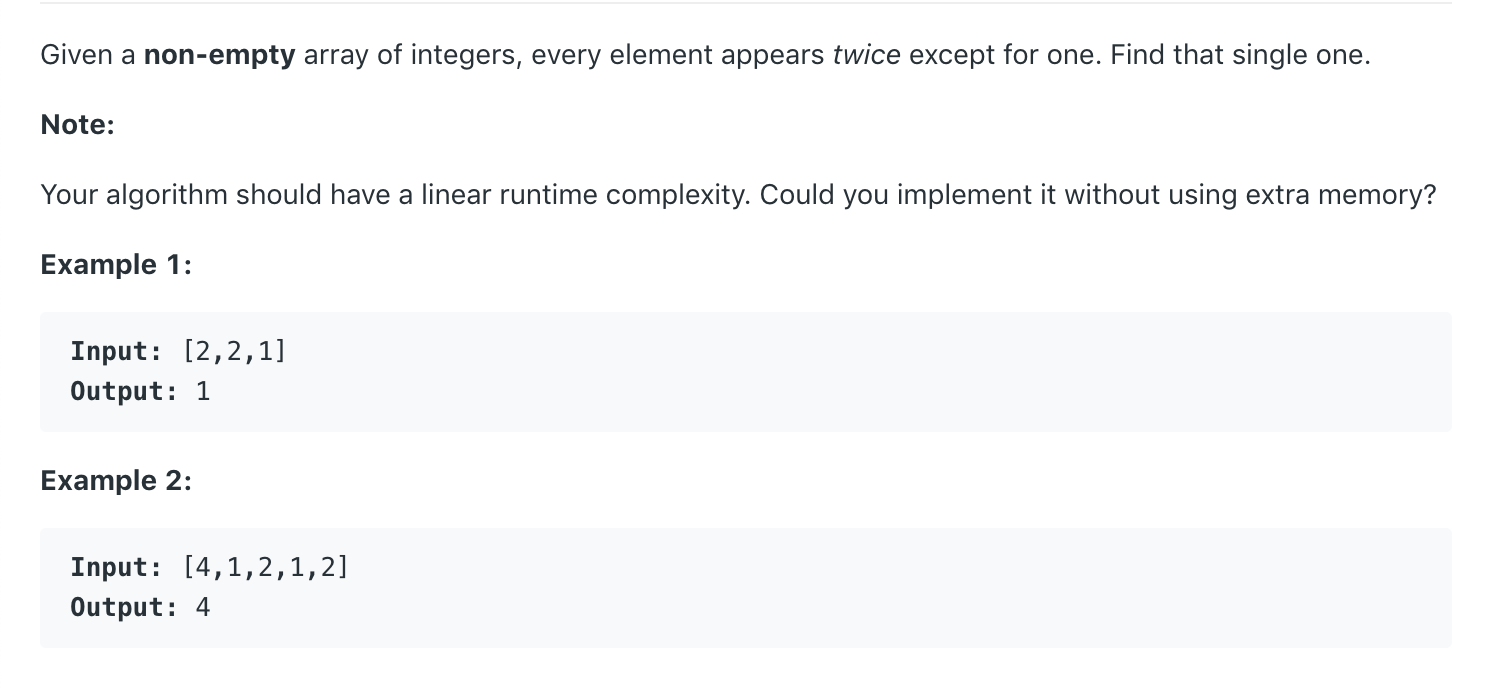Click the phrase "without using extra memory?"
Screen dimensions: 1492x688
point(1250,195)
